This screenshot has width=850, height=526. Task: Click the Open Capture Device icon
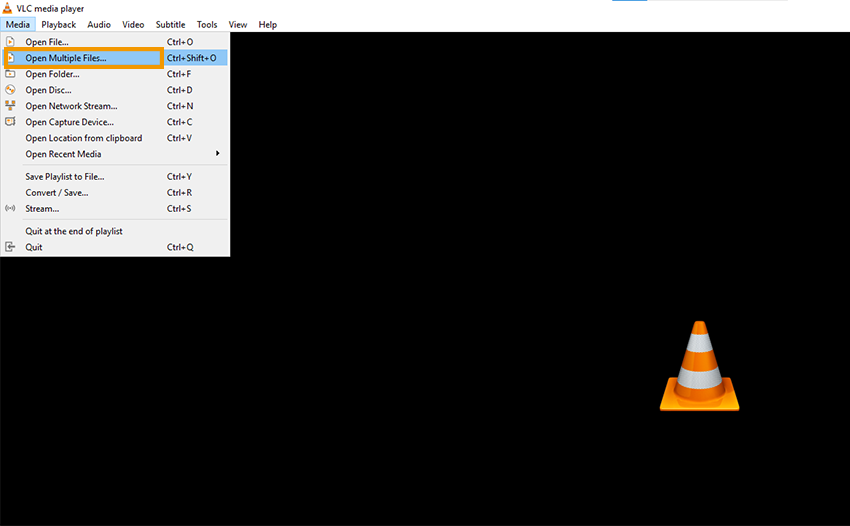click(x=10, y=121)
